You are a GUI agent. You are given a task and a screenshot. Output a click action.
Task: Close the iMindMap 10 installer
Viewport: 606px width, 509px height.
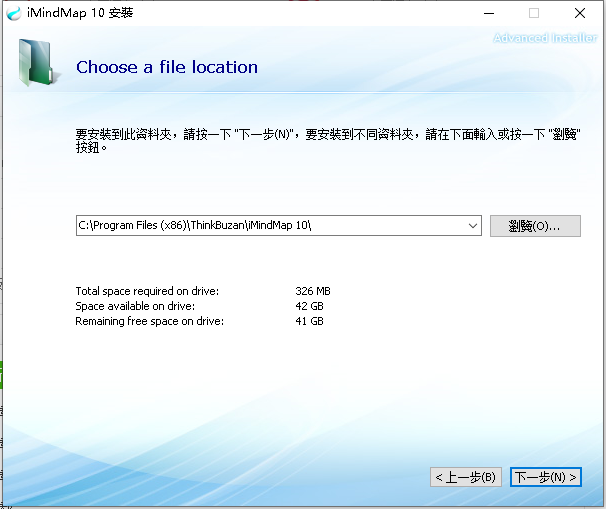point(580,13)
